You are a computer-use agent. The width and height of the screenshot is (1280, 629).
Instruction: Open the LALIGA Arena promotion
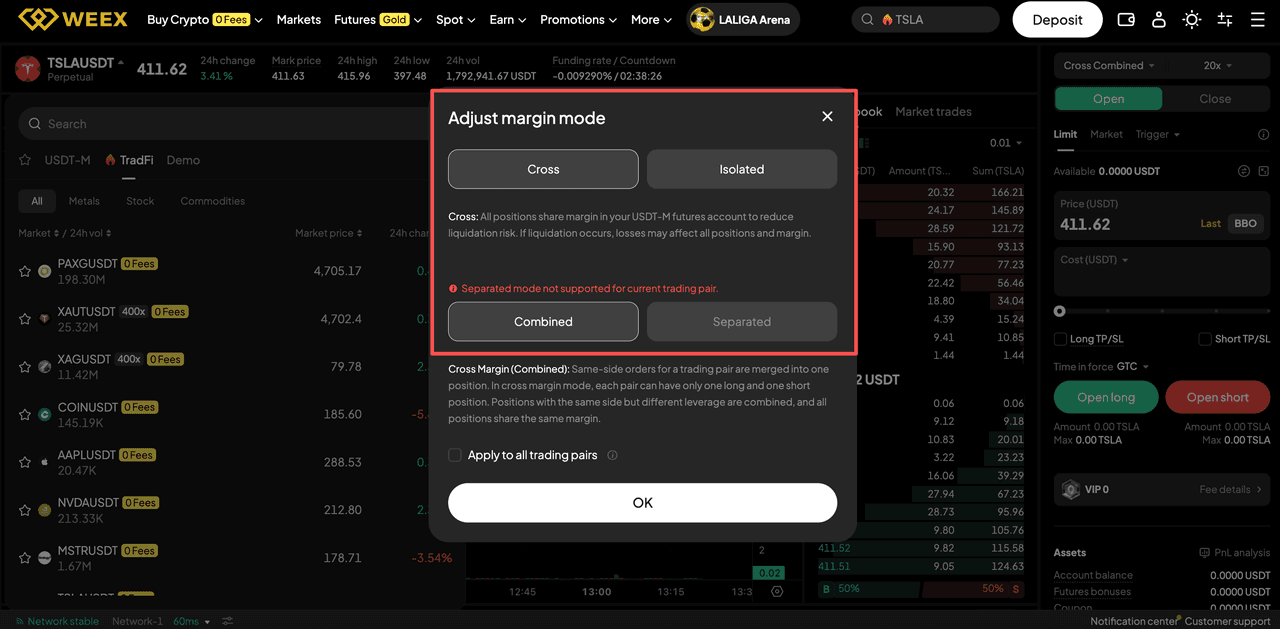(x=743, y=19)
